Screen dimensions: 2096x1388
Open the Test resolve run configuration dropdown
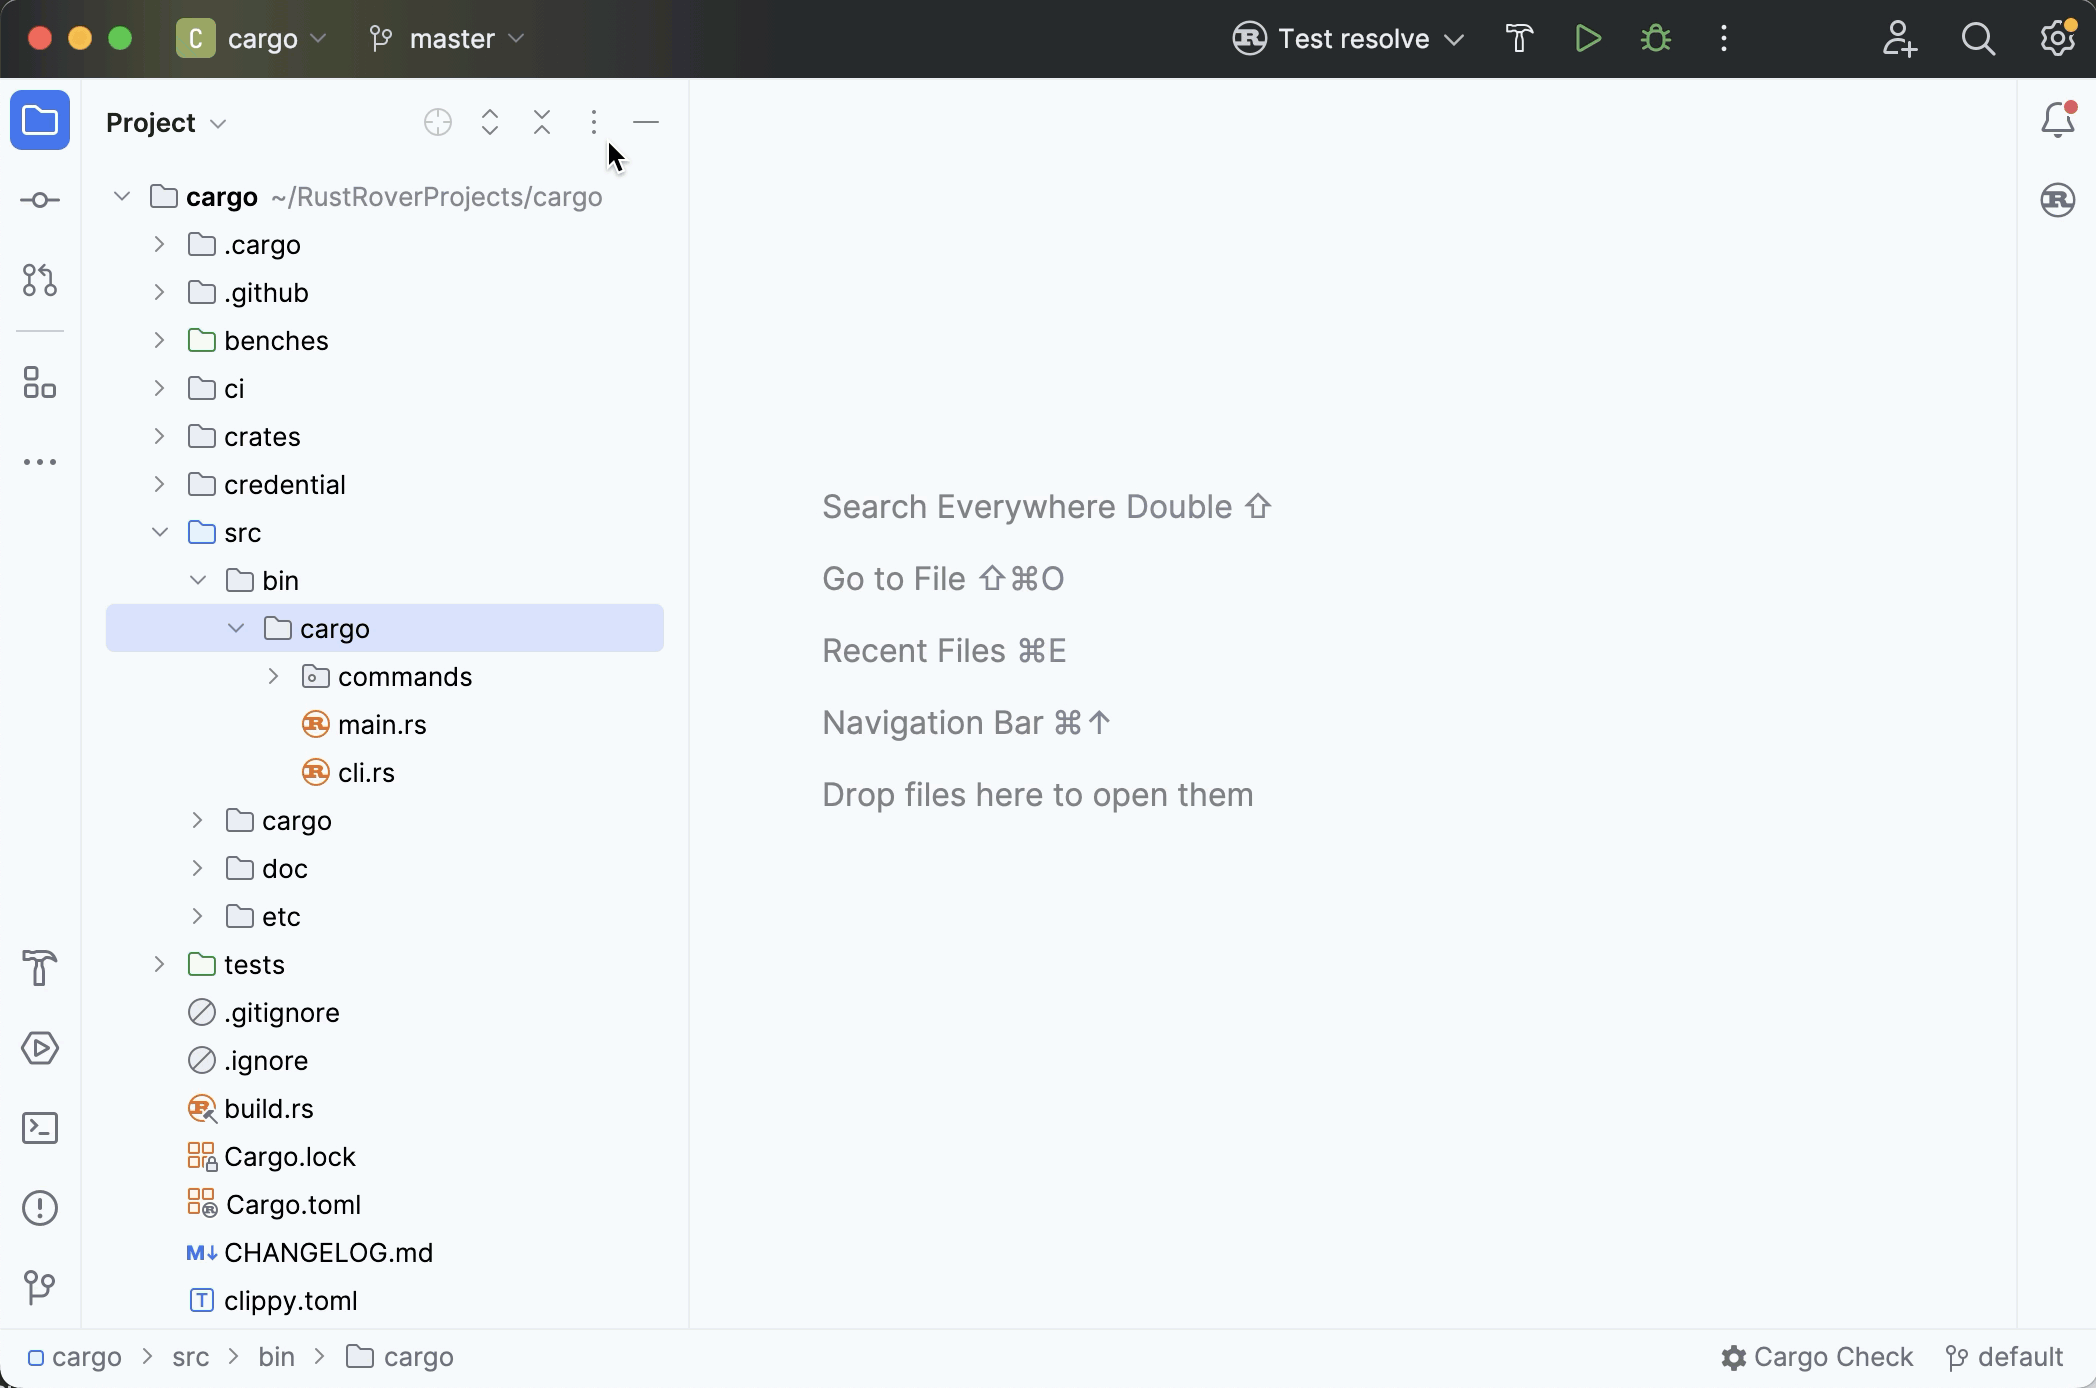[x=1456, y=39]
